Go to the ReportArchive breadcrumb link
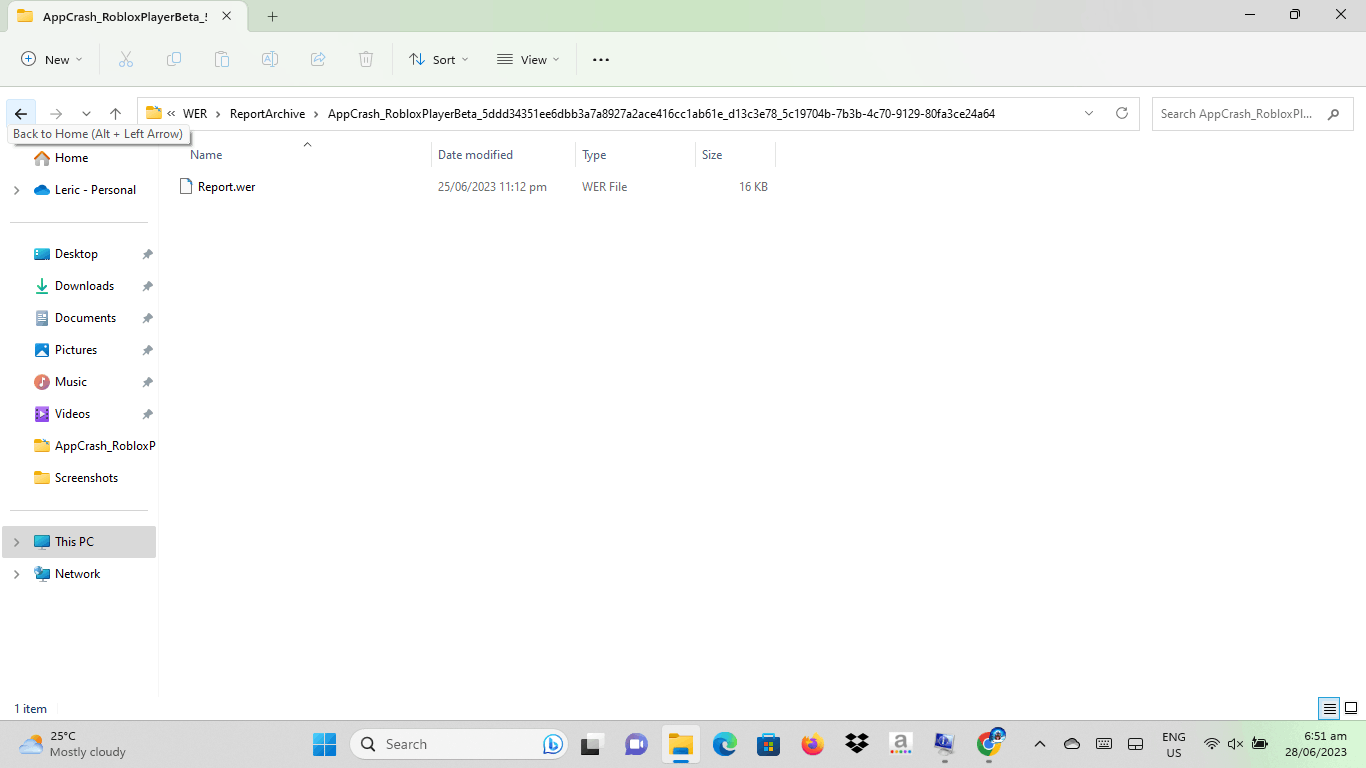 click(266, 113)
